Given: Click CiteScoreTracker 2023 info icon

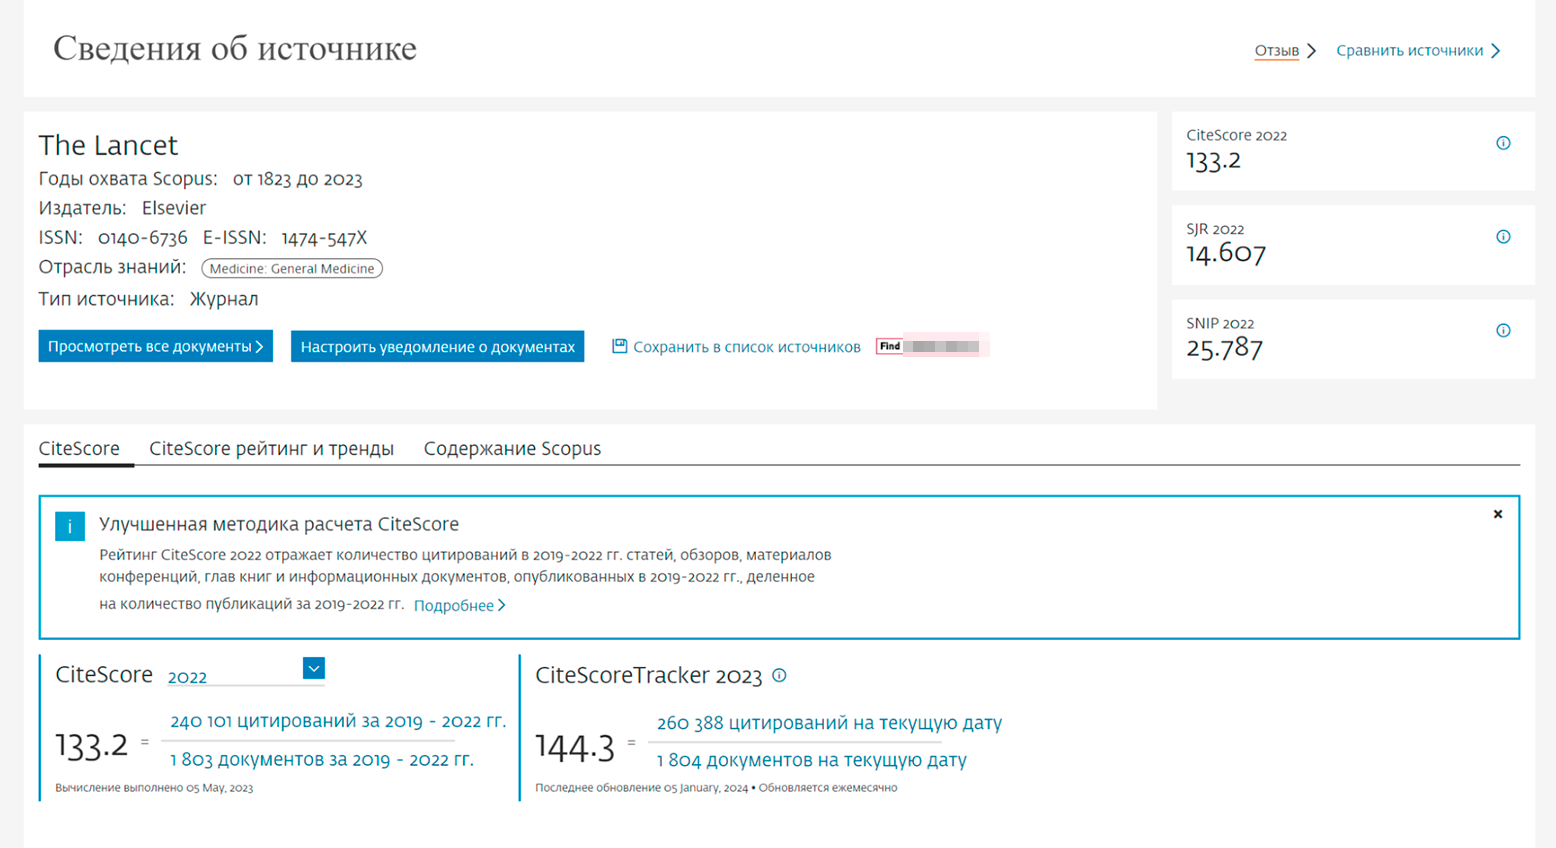Looking at the screenshot, I should [779, 675].
